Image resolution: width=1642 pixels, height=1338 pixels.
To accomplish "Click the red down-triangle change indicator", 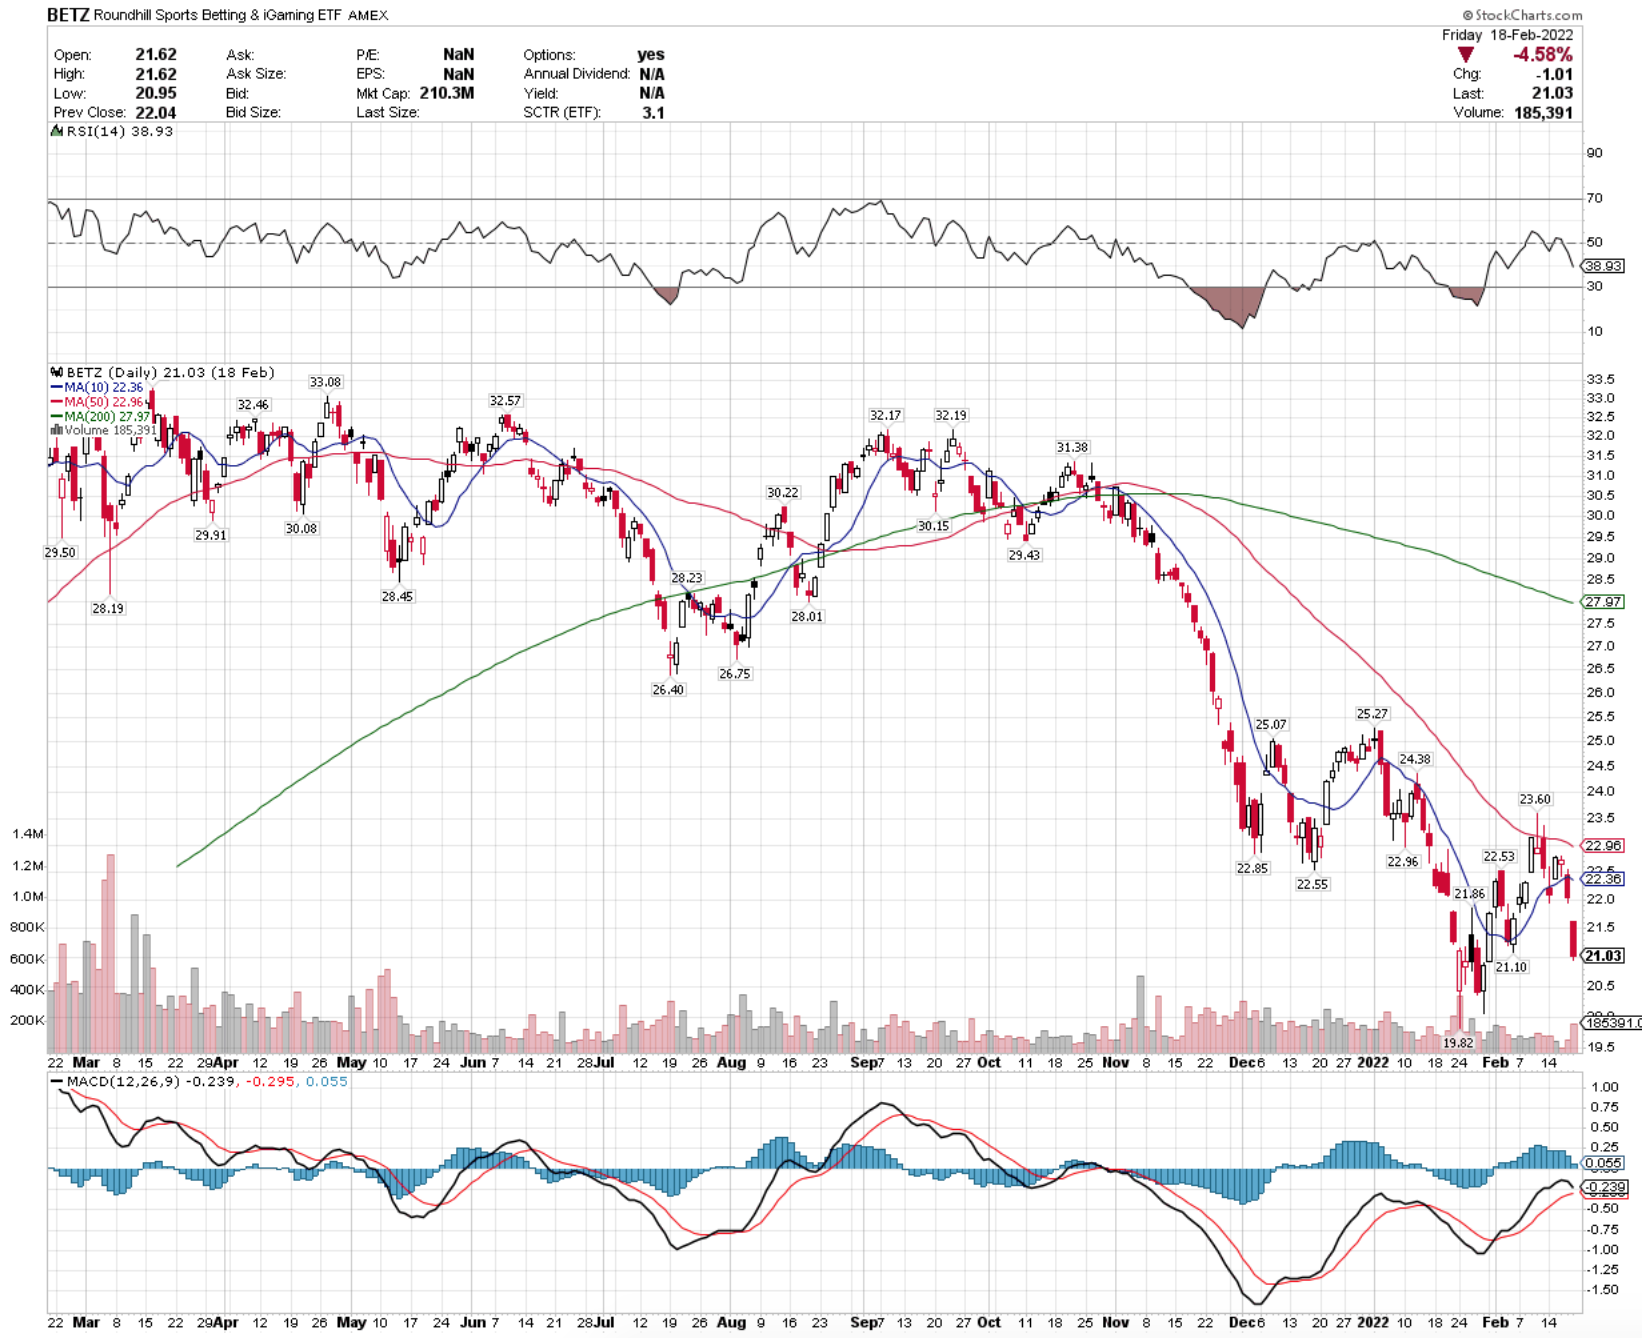I will point(1465,55).
